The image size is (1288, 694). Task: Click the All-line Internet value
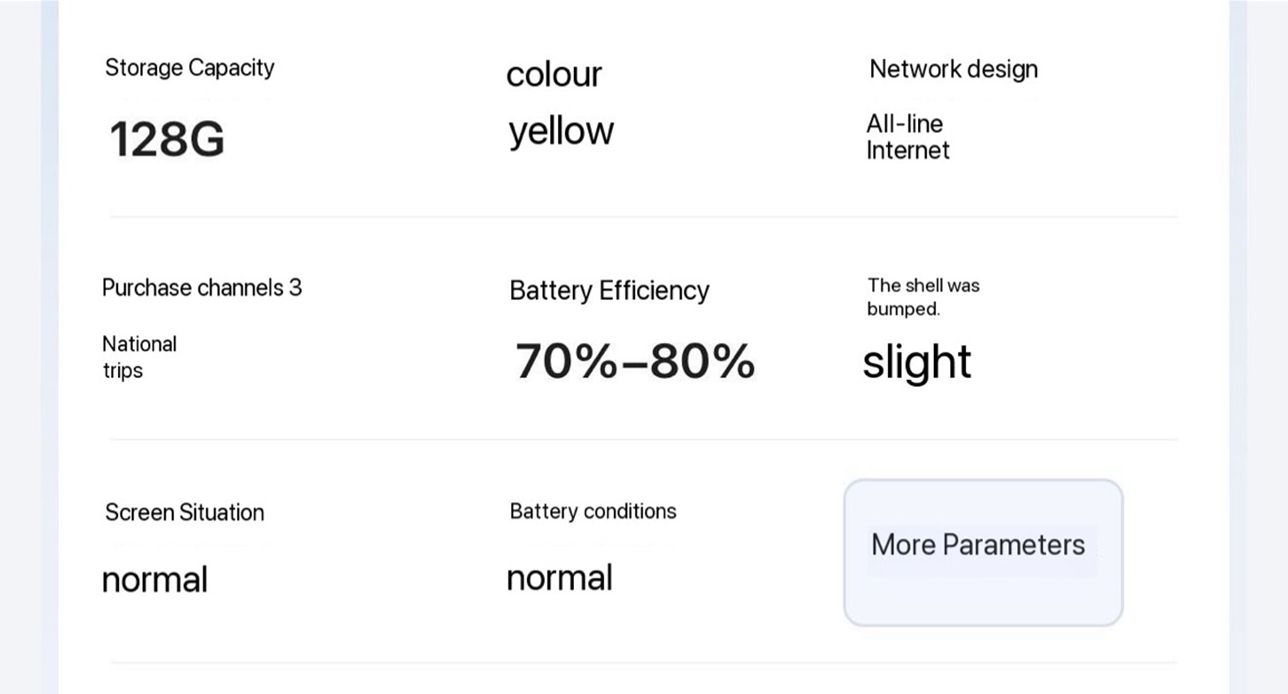coord(908,137)
